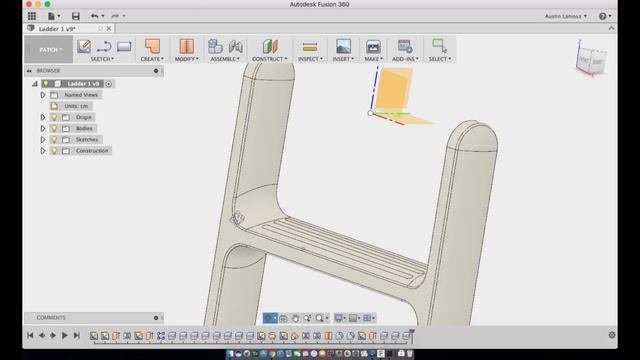Click the Make 3D print icon
The width and height of the screenshot is (640, 360).
(373, 46)
